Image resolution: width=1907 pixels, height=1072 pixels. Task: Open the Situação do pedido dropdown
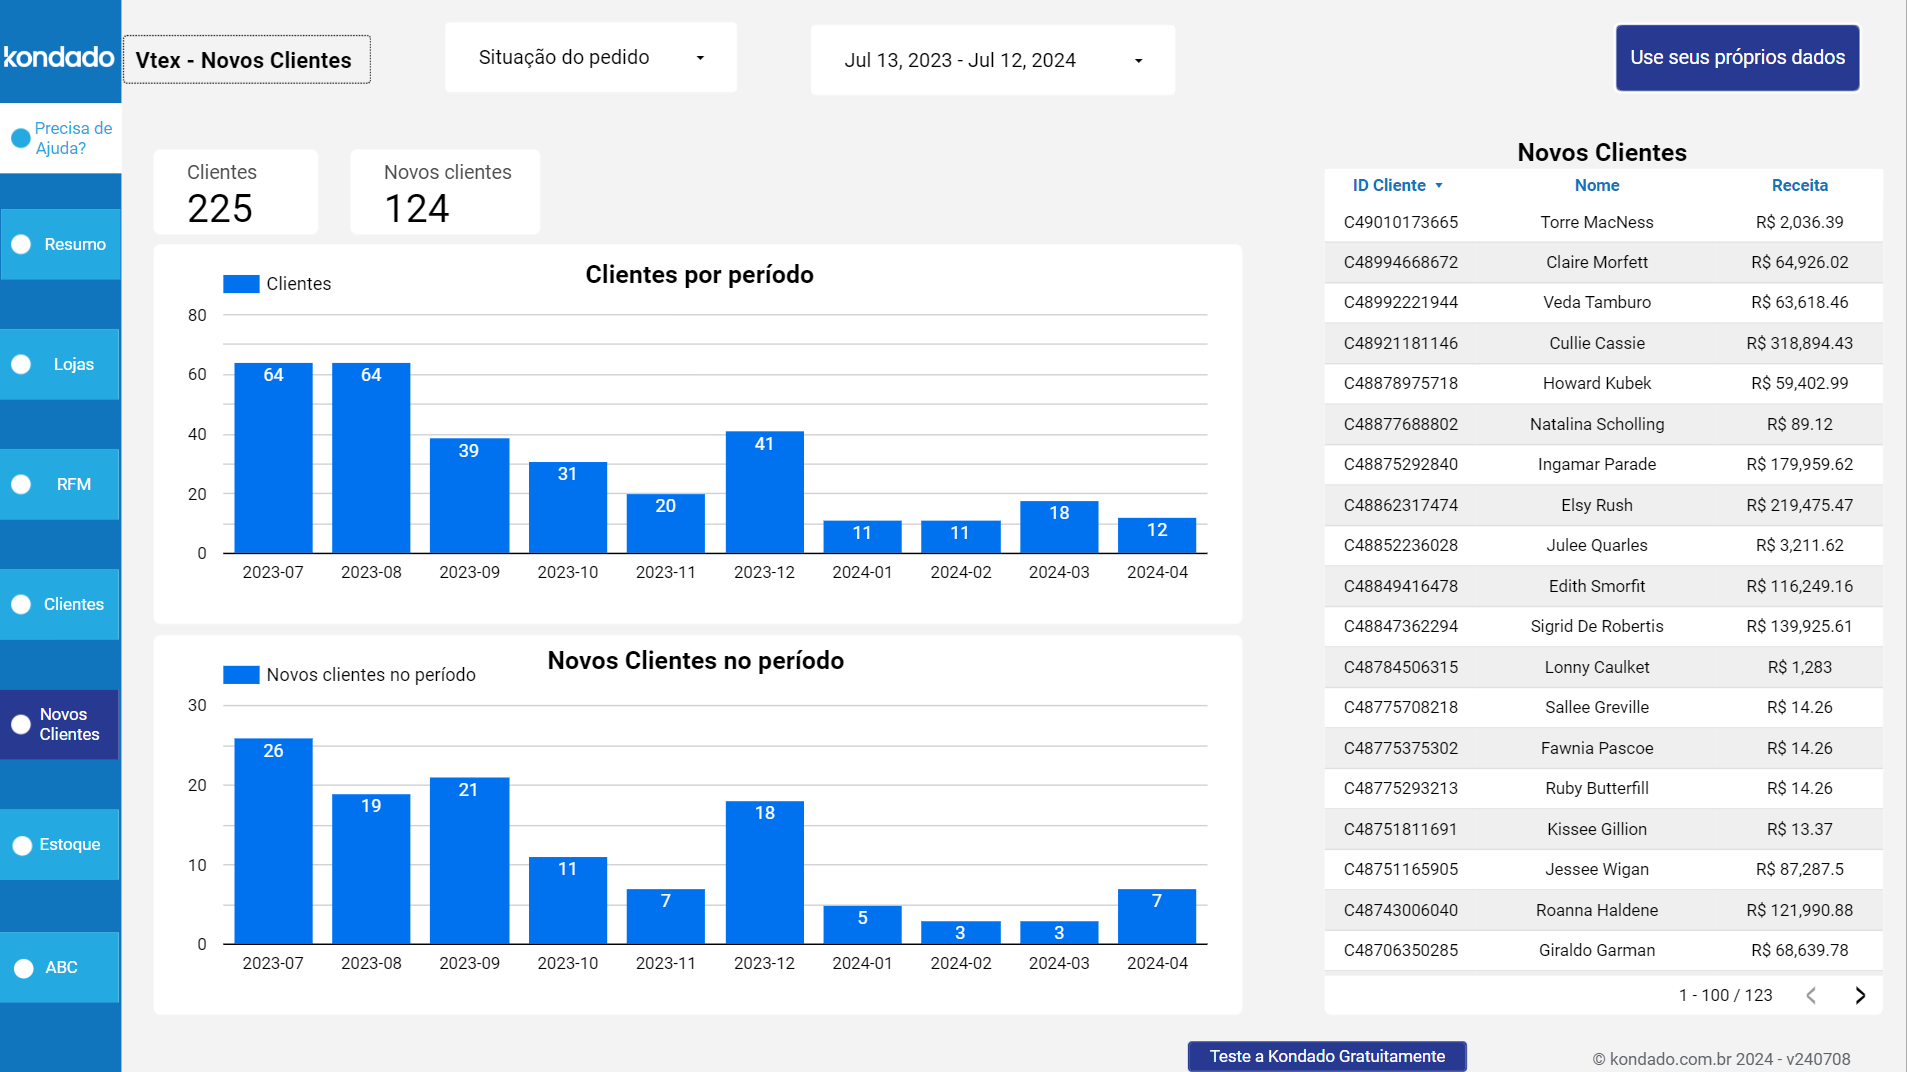590,57
